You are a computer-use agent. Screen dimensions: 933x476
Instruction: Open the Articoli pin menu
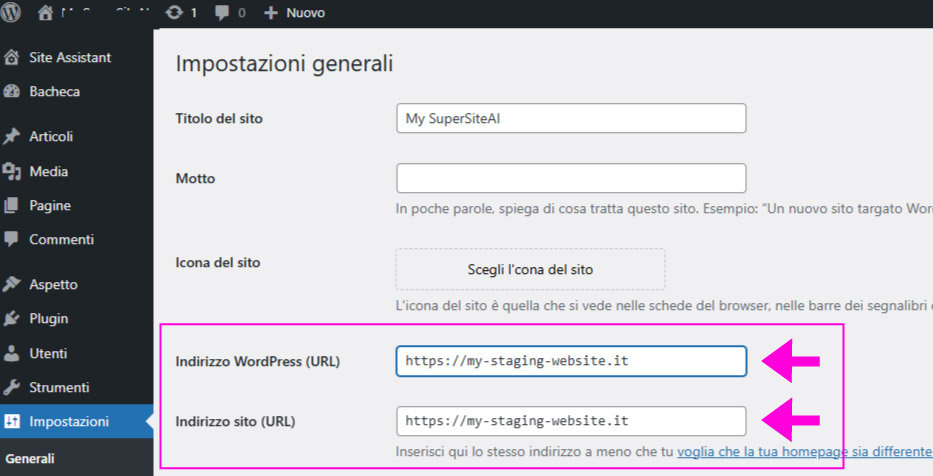pos(50,137)
